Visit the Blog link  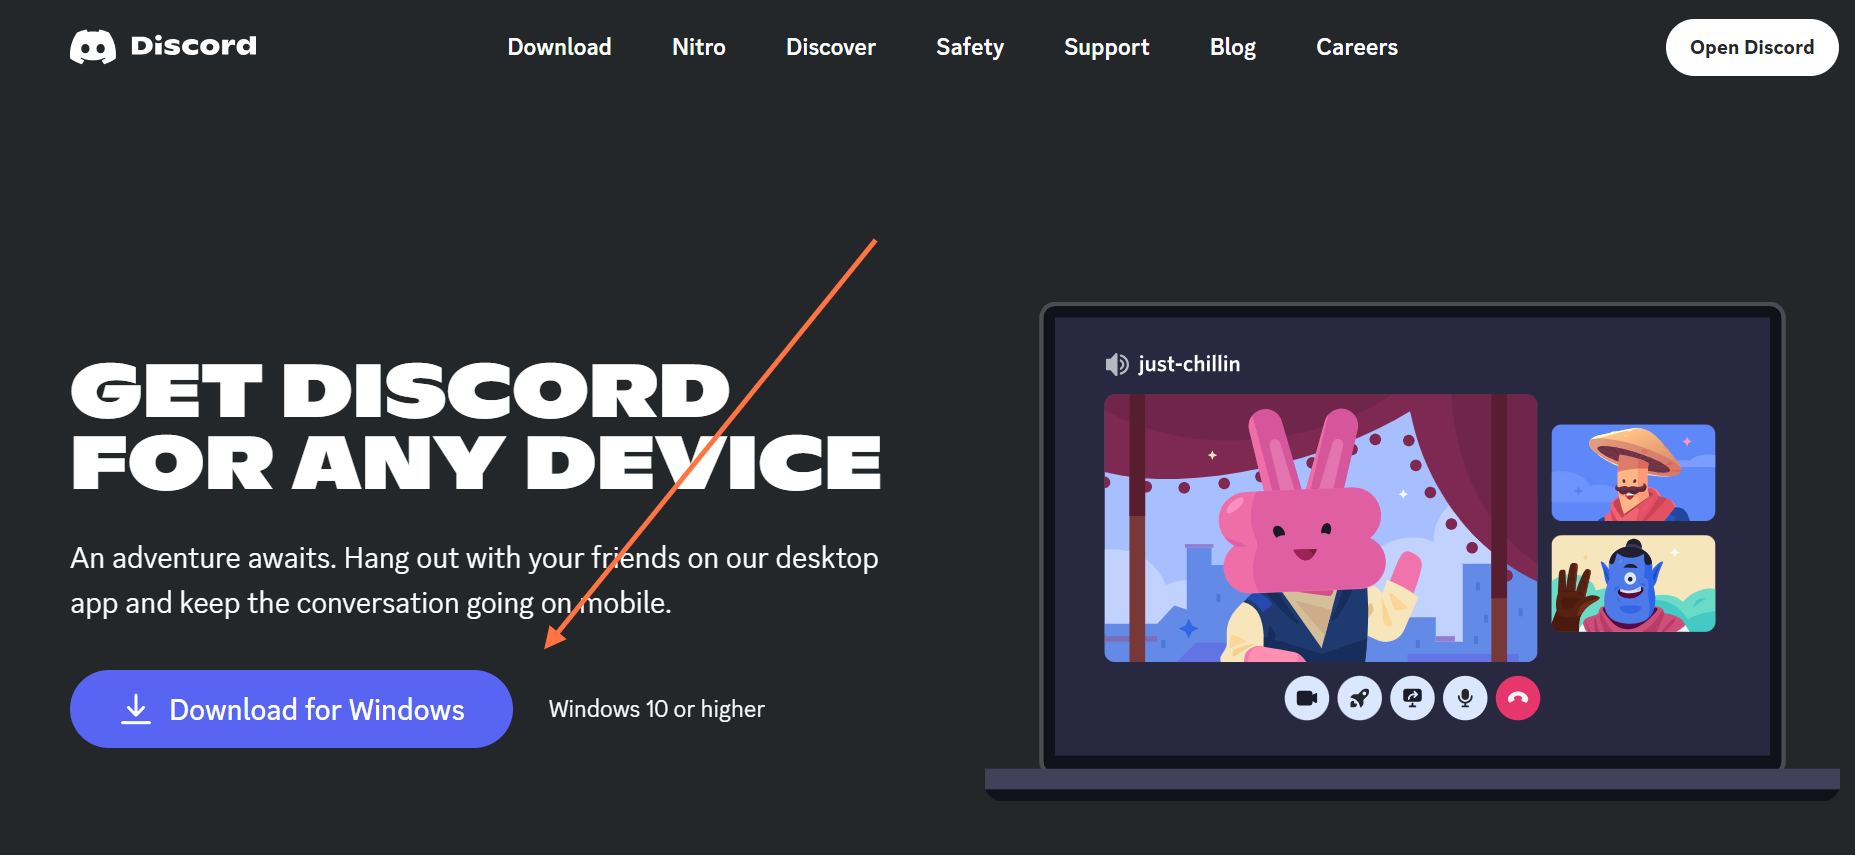pyautogui.click(x=1233, y=47)
